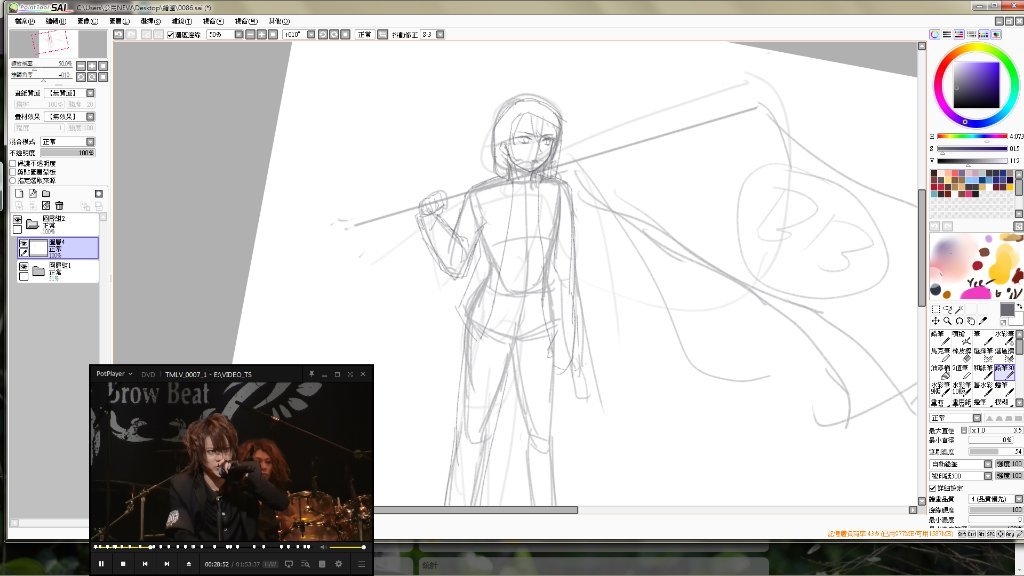The height and width of the screenshot is (576, 1024).
Task: Open the brush blending mode dropdown
Action: (976, 418)
